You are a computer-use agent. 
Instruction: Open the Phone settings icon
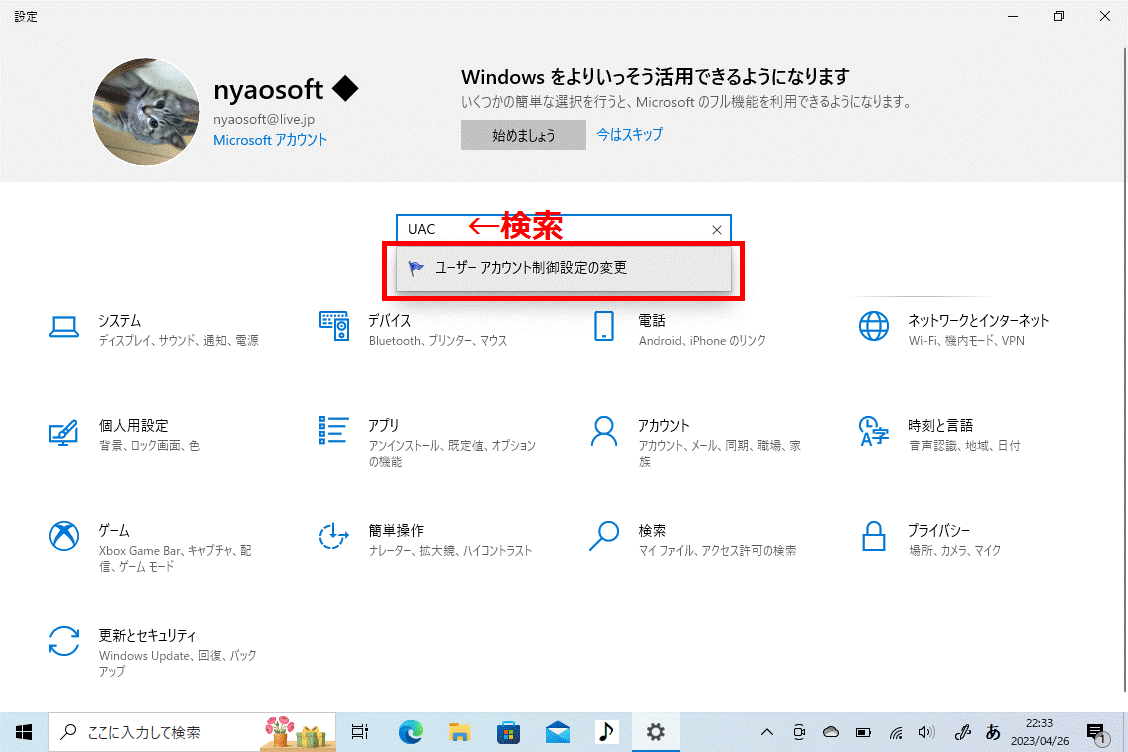[x=604, y=326]
